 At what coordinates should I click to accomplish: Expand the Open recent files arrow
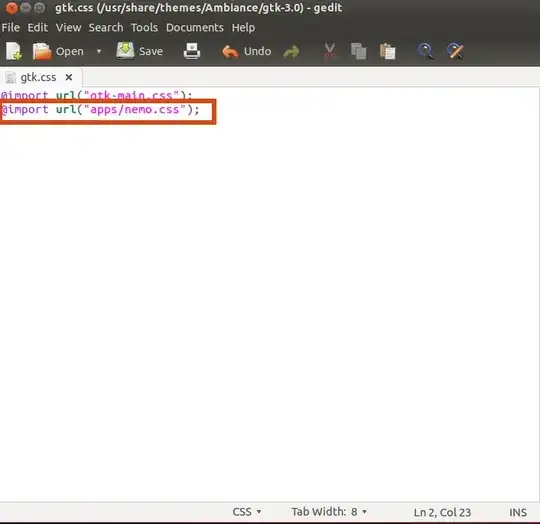coord(99,52)
